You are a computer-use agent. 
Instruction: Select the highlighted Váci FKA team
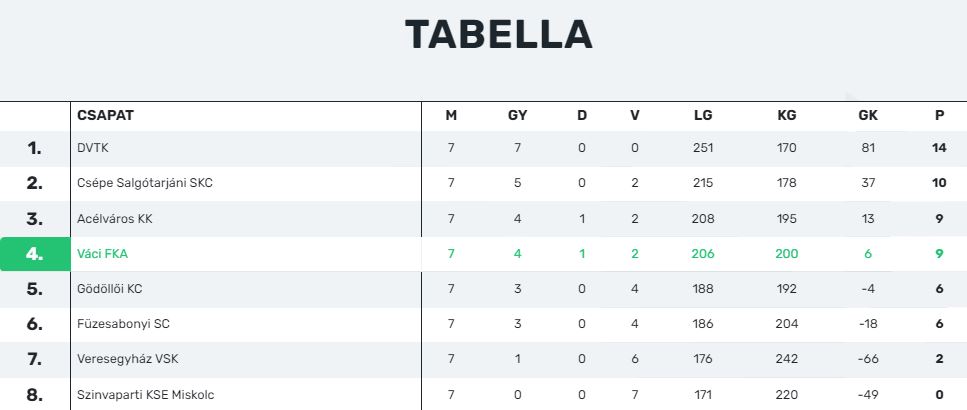pyautogui.click(x=102, y=253)
